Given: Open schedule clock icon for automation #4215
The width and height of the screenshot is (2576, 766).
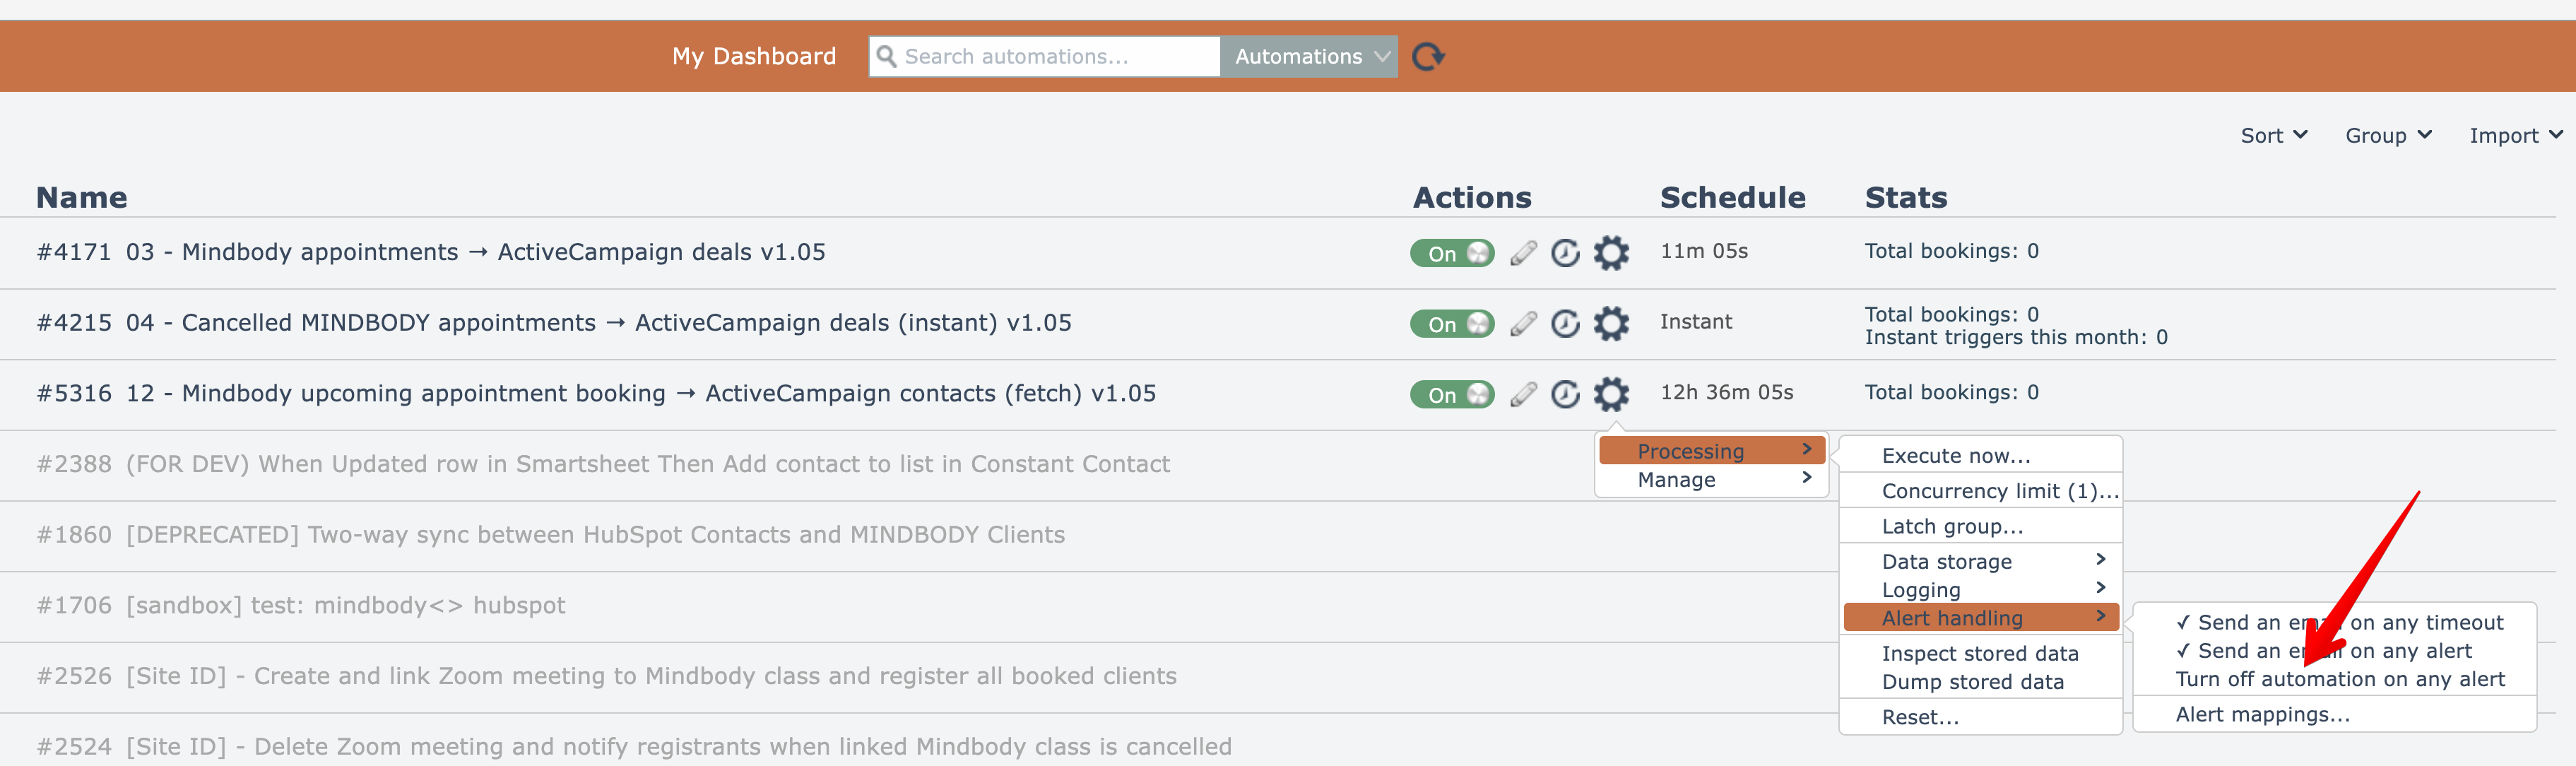Looking at the screenshot, I should (1565, 324).
